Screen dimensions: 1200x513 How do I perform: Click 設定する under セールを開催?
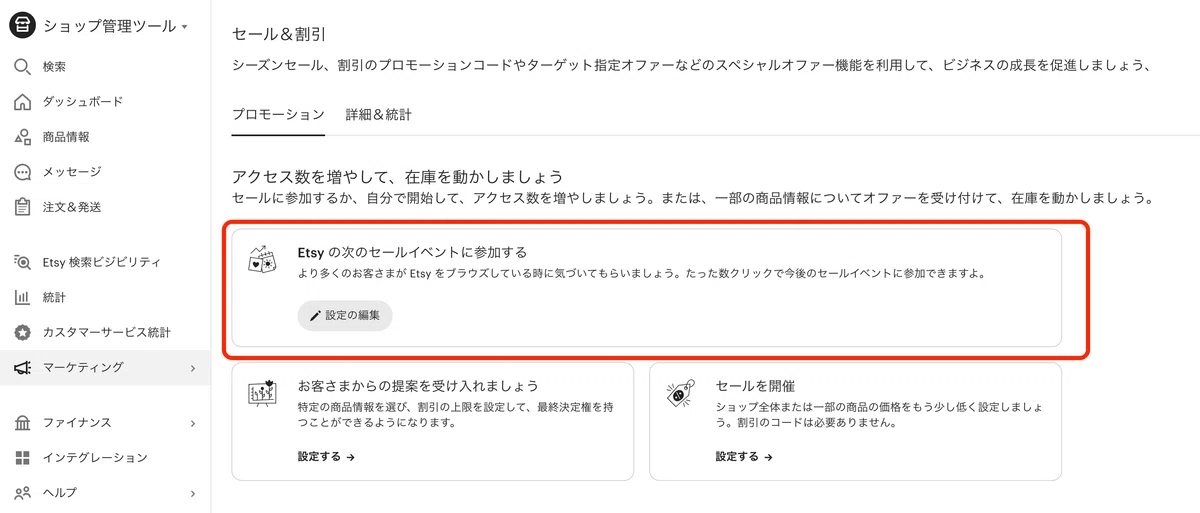744,456
